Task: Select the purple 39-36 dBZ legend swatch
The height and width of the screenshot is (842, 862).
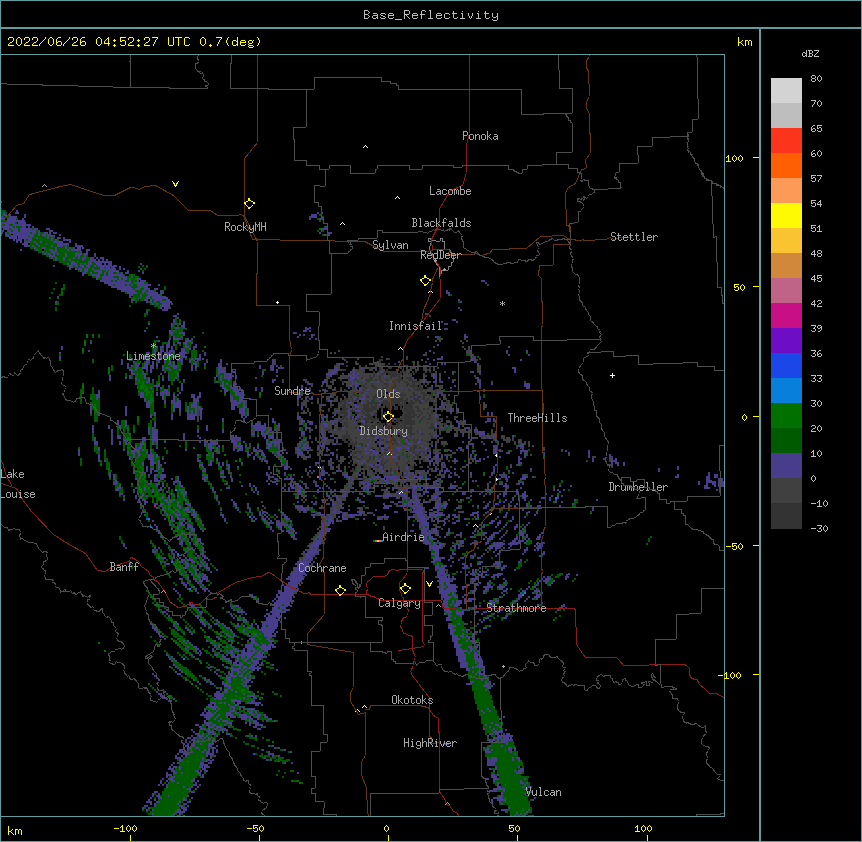Action: pos(786,341)
